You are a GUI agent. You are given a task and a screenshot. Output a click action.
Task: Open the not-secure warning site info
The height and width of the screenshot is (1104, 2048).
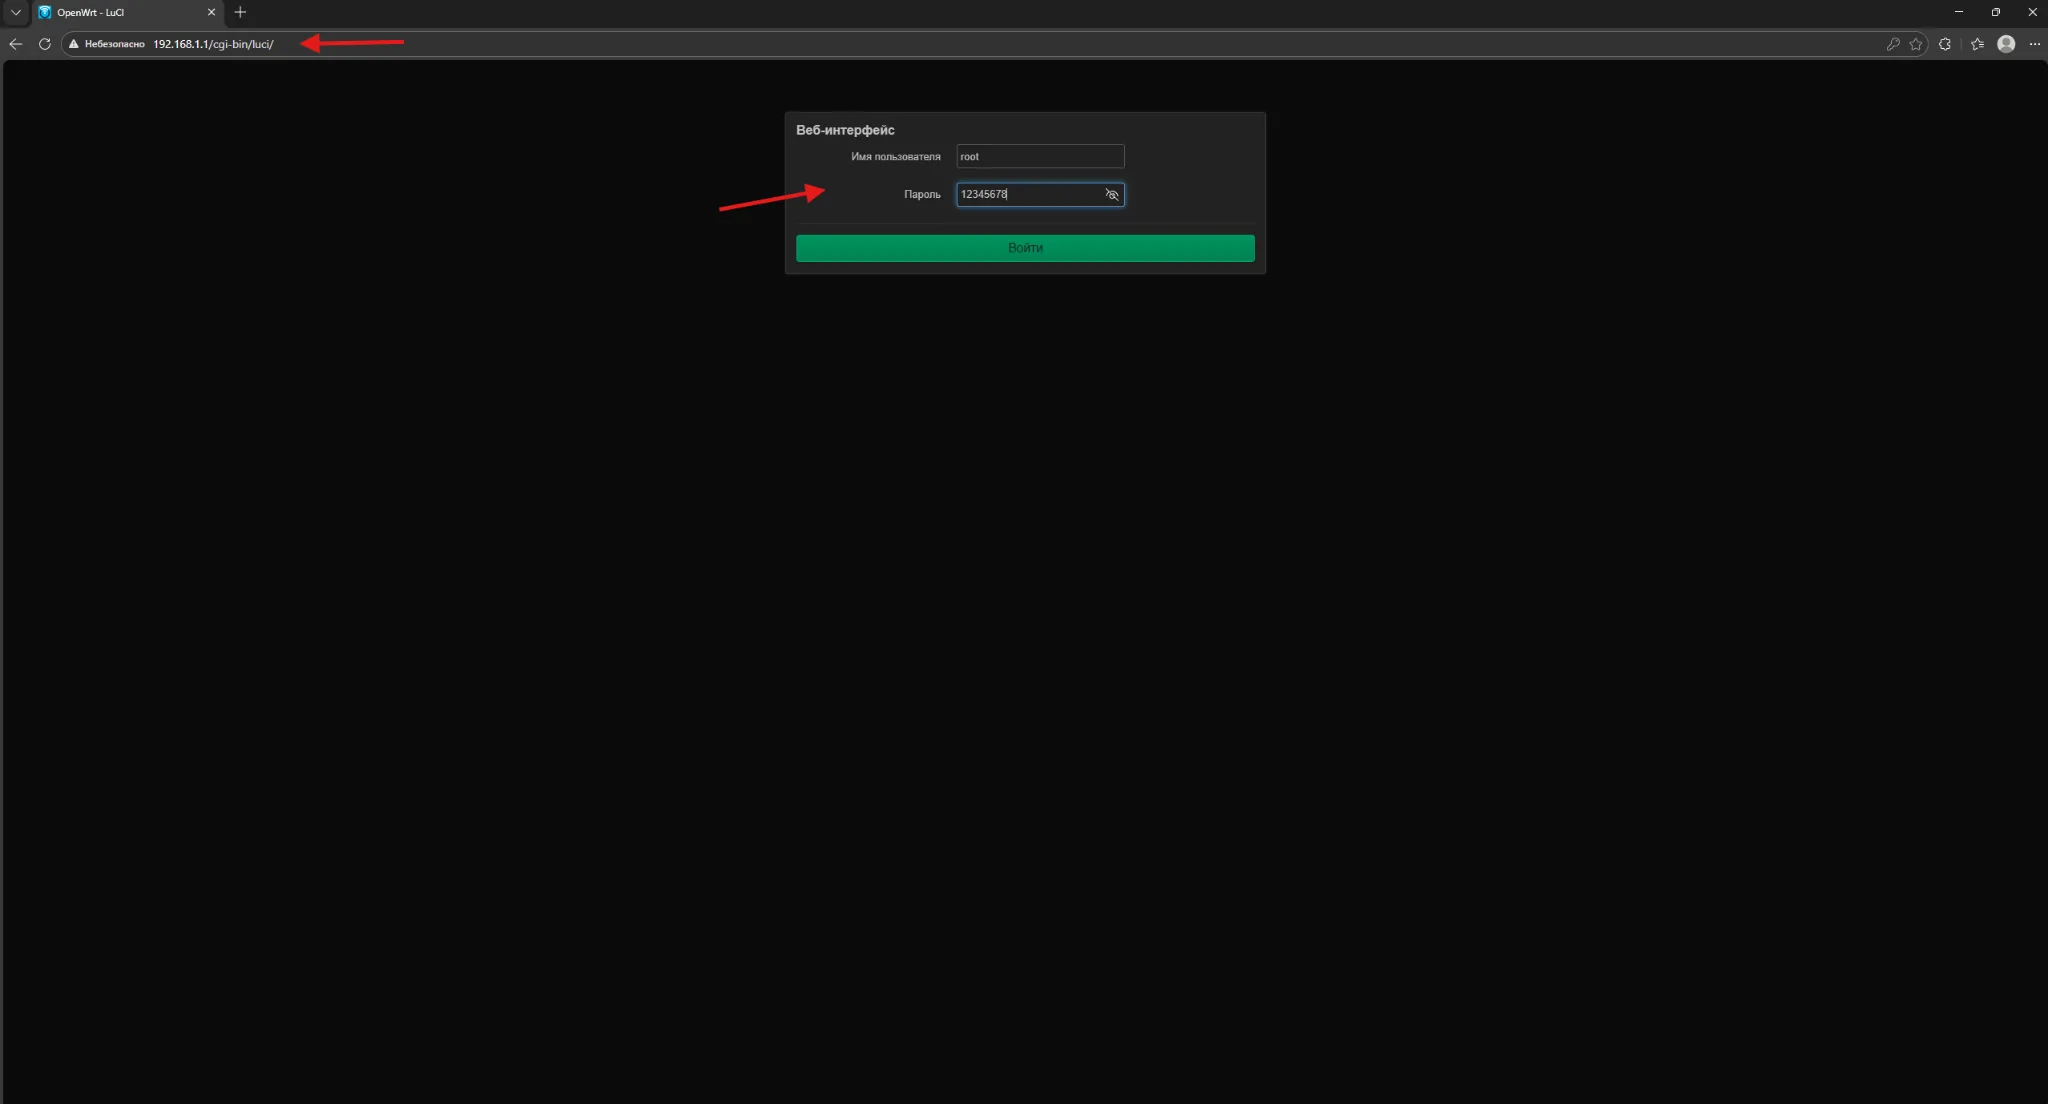(107, 44)
